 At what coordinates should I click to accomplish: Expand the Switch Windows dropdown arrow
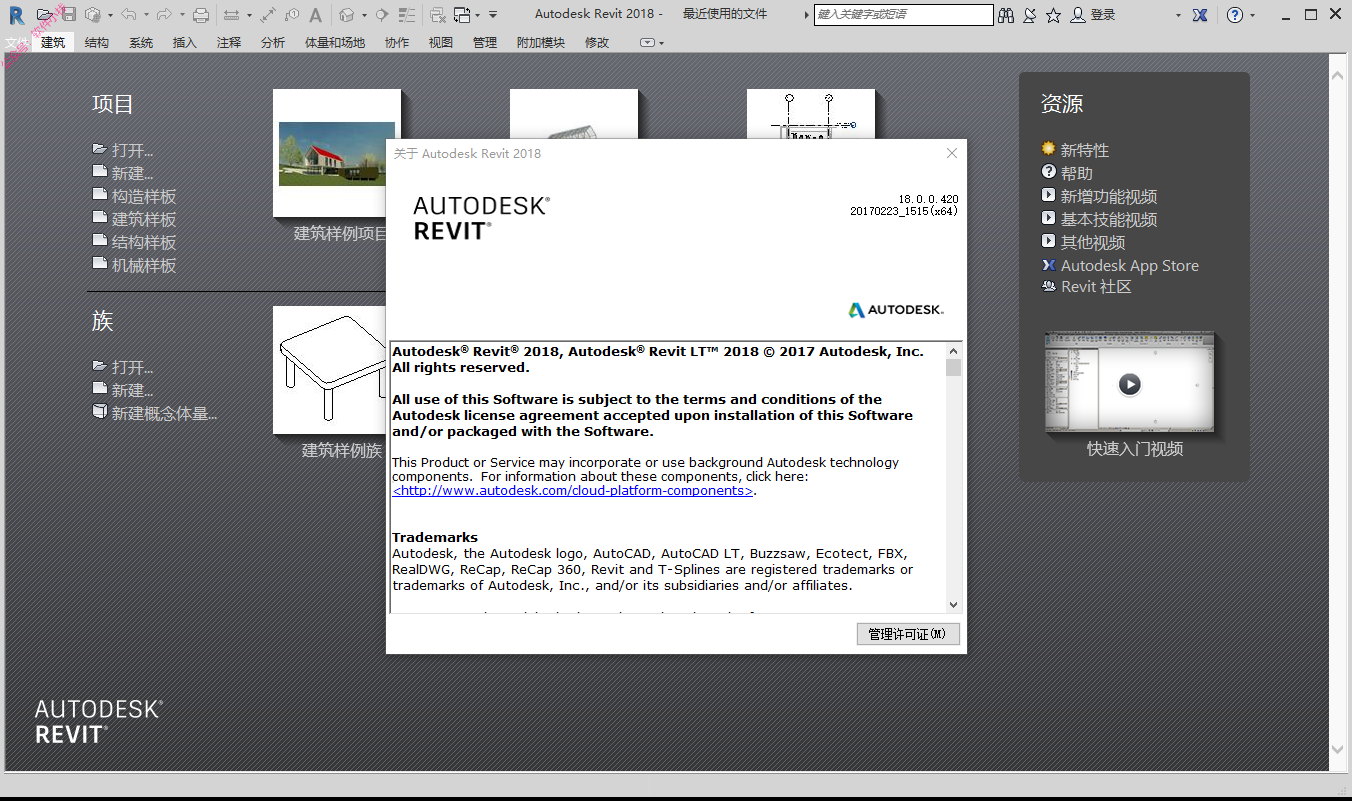tap(478, 15)
